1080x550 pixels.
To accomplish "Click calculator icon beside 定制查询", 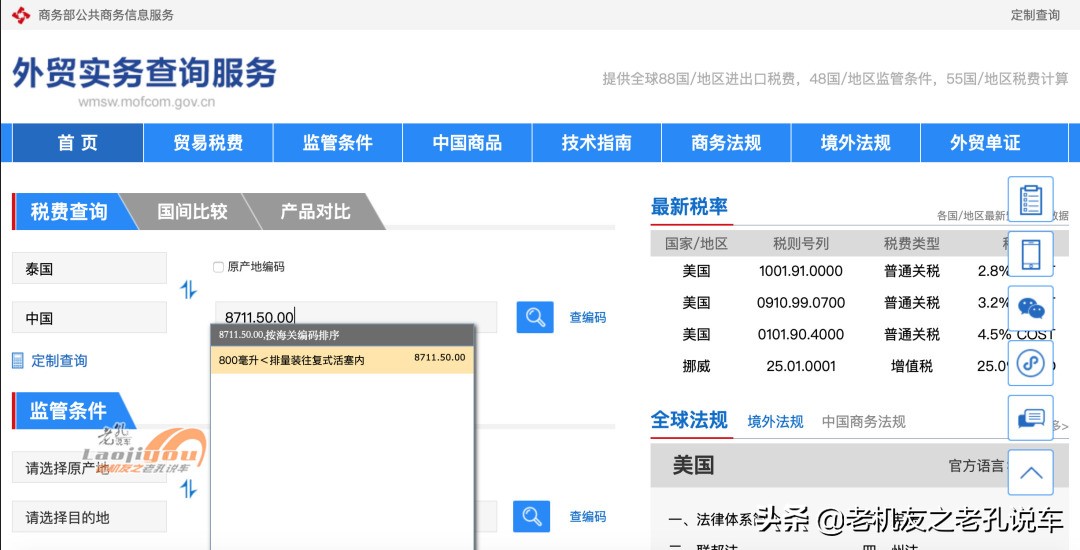I will point(18,361).
